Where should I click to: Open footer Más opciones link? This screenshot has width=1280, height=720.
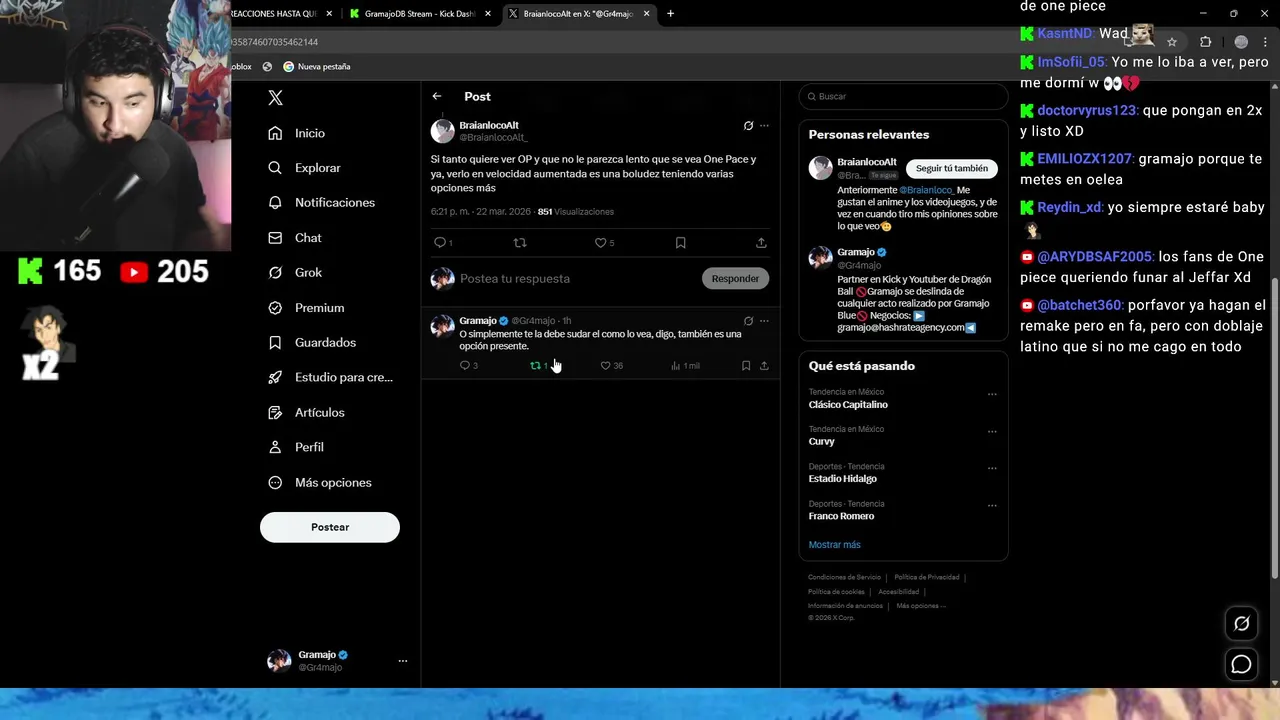pos(920,606)
